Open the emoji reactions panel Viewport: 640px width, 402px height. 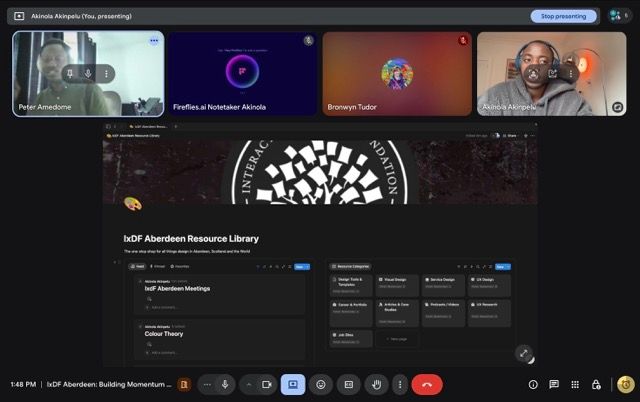click(321, 384)
